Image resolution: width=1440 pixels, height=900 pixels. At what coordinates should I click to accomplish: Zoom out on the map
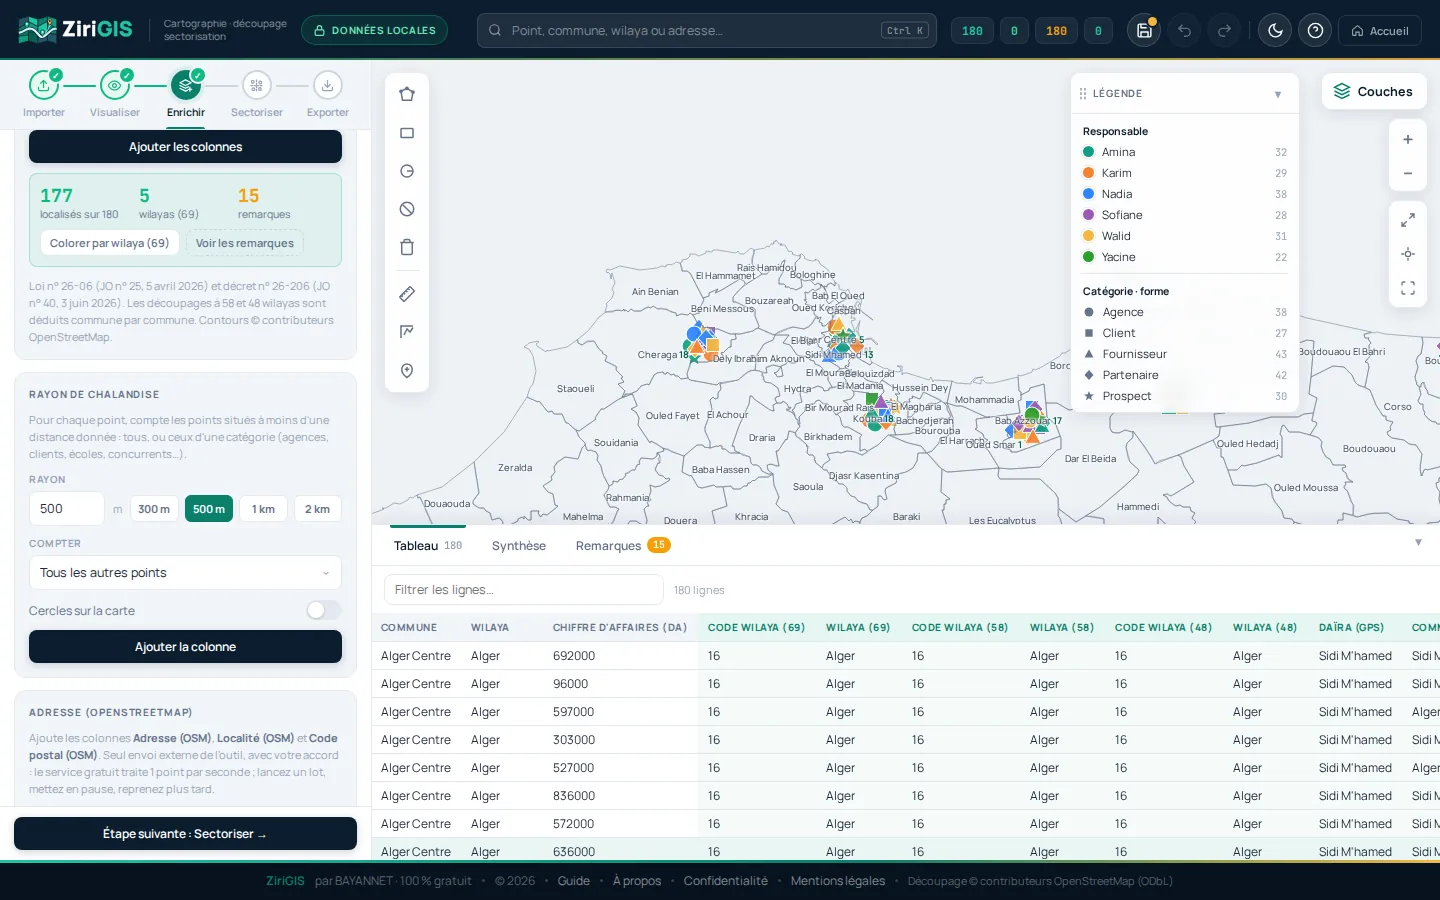(1408, 174)
